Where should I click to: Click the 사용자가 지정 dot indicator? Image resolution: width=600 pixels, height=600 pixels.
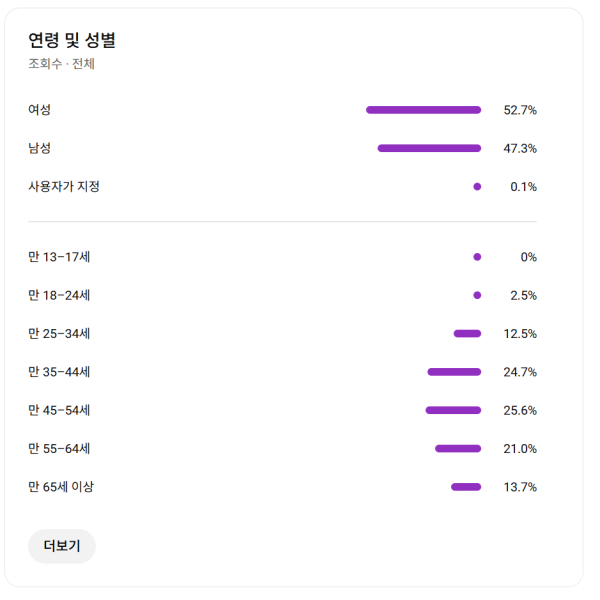click(x=477, y=187)
